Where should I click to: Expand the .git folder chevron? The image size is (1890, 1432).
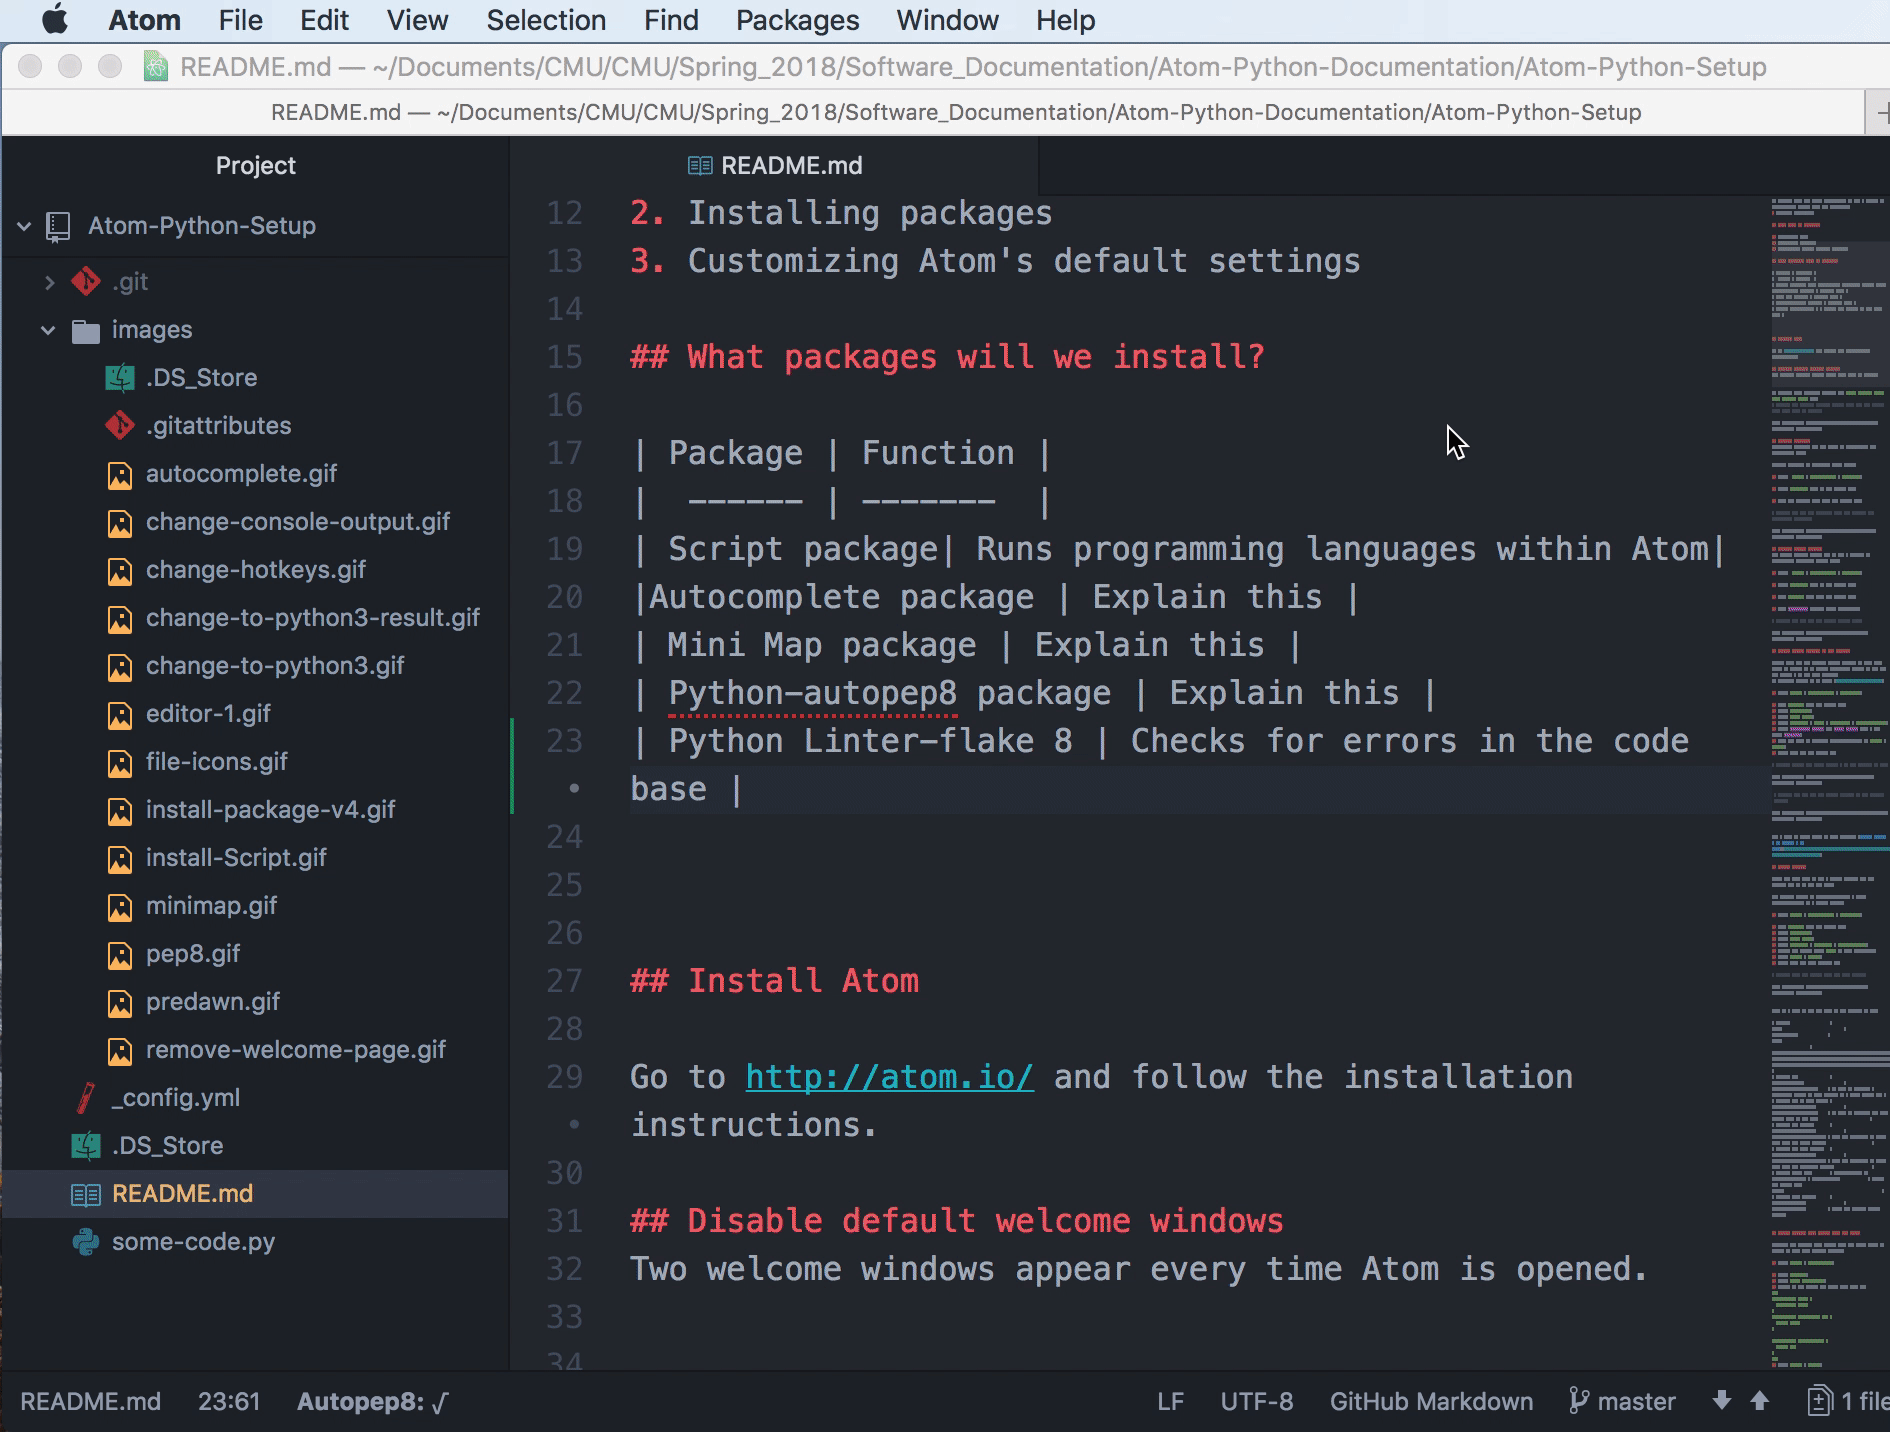click(x=49, y=282)
